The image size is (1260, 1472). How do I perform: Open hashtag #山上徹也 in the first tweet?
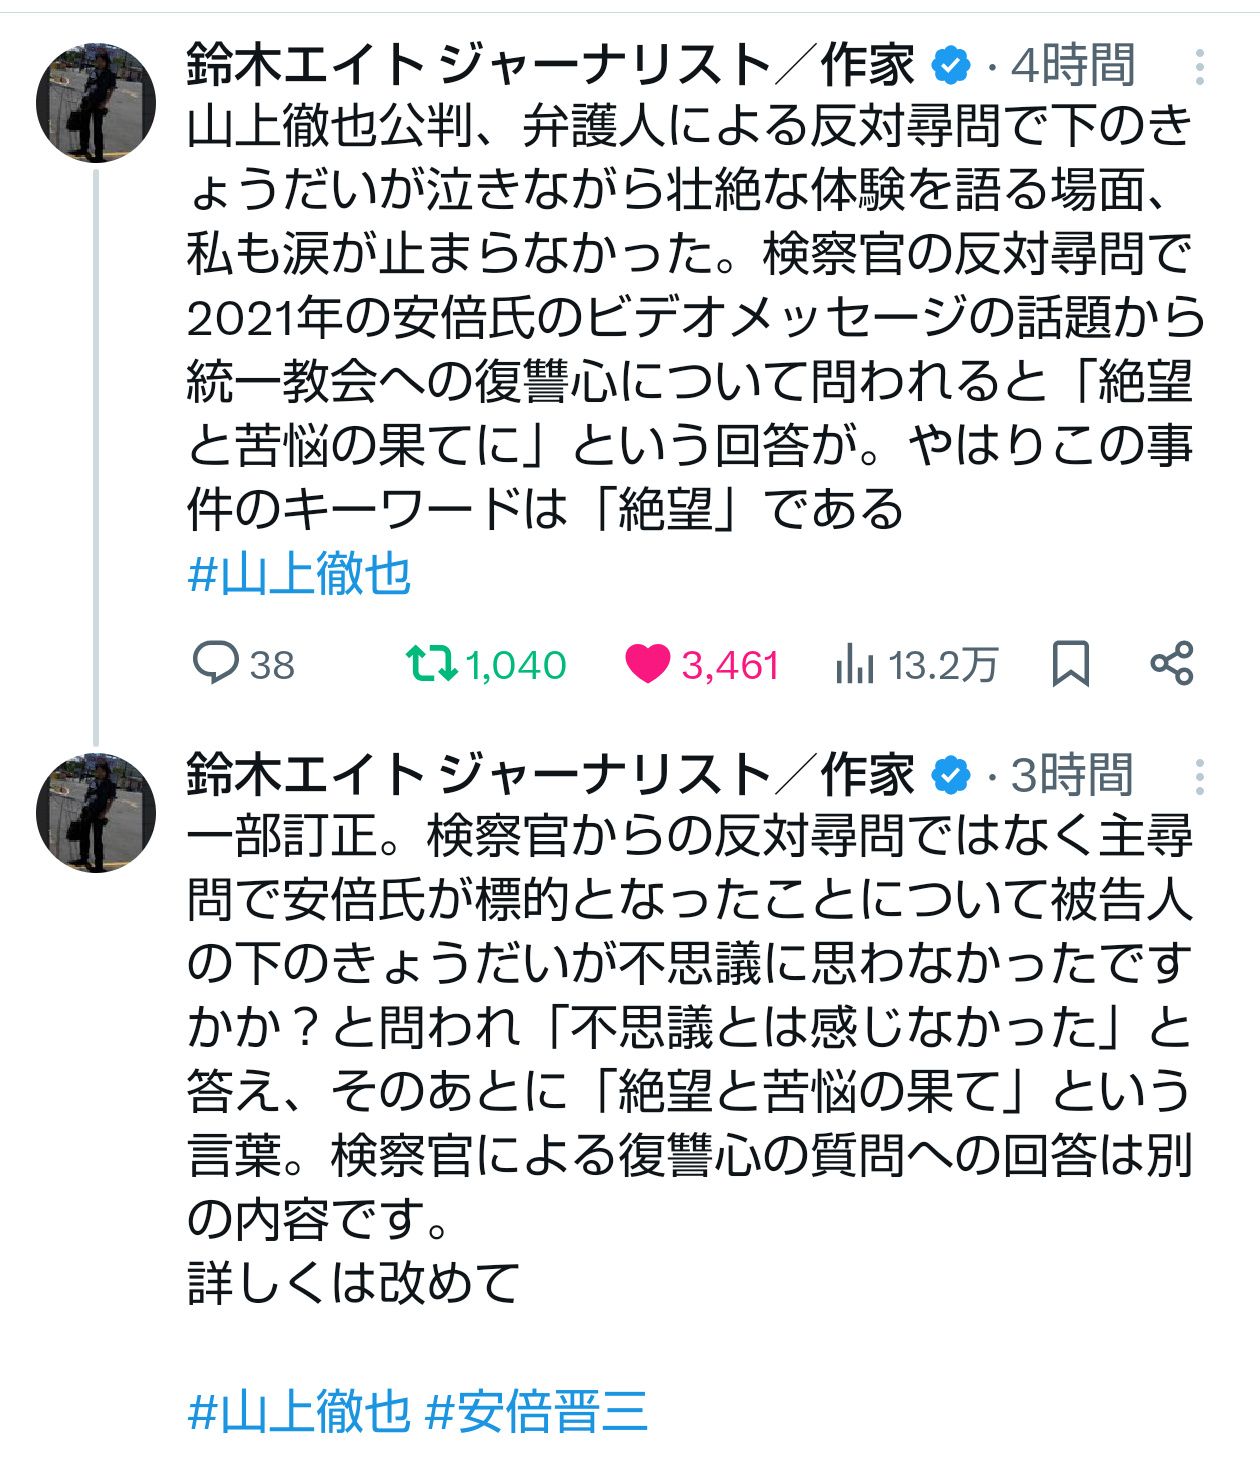coord(300,575)
